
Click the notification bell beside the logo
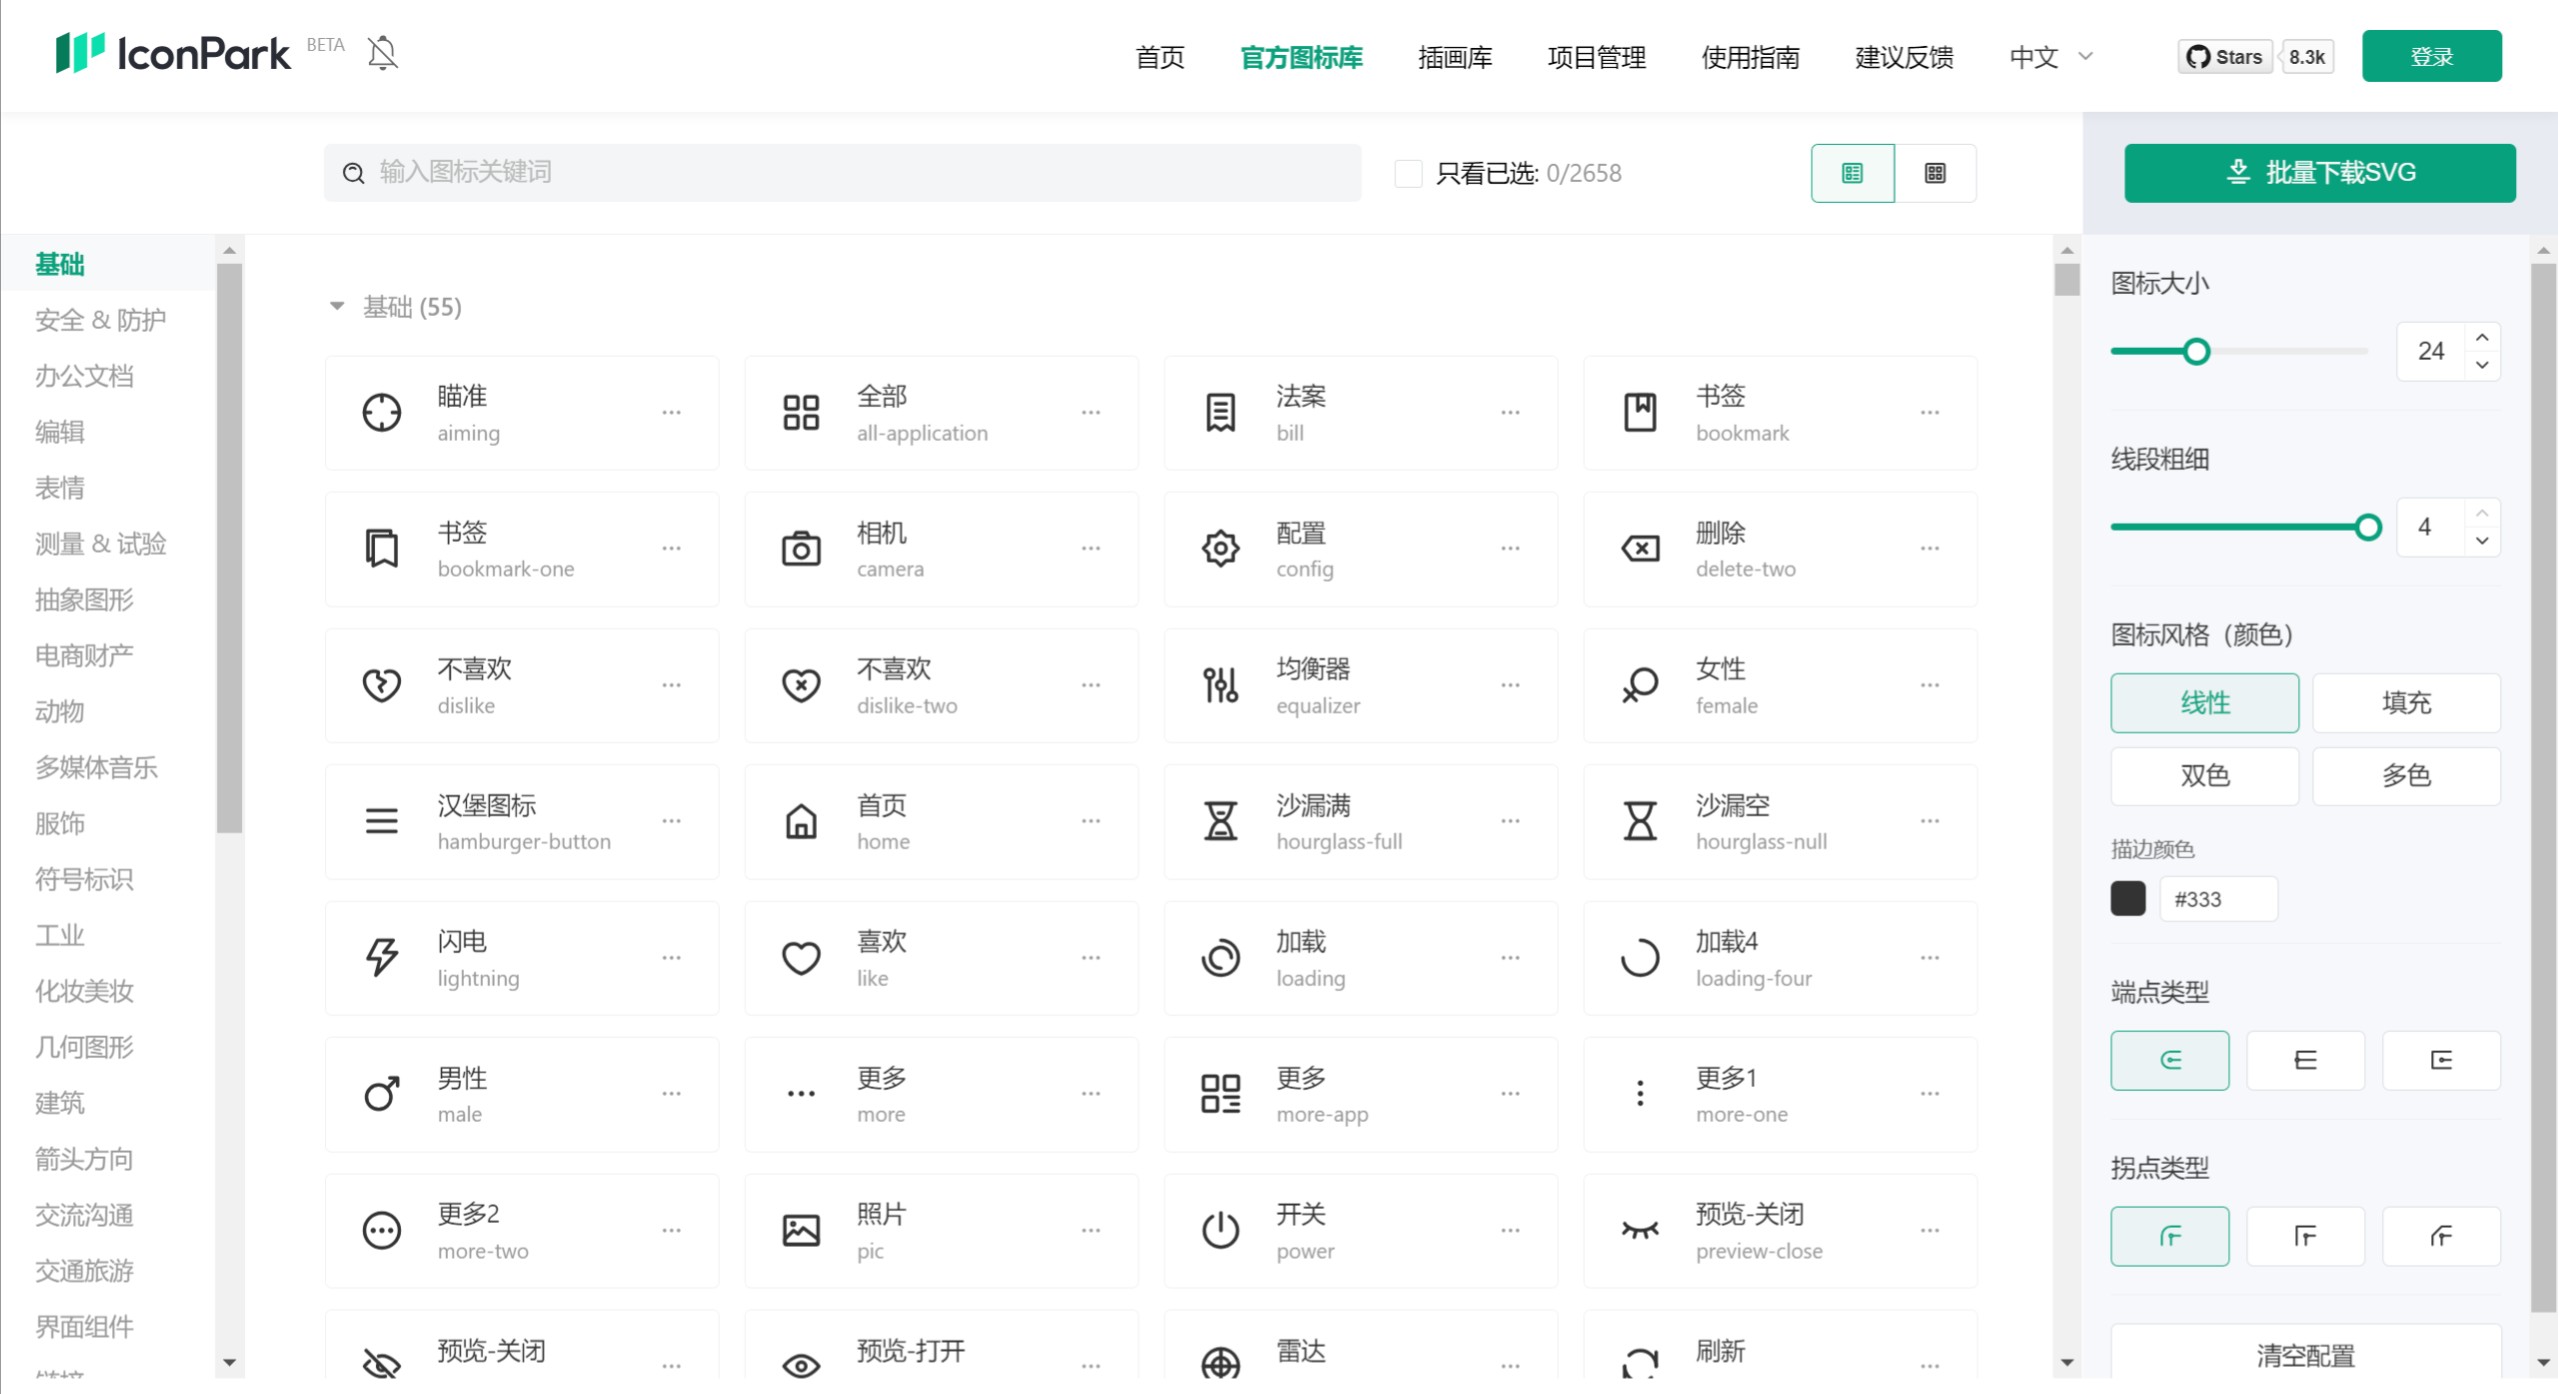(382, 53)
